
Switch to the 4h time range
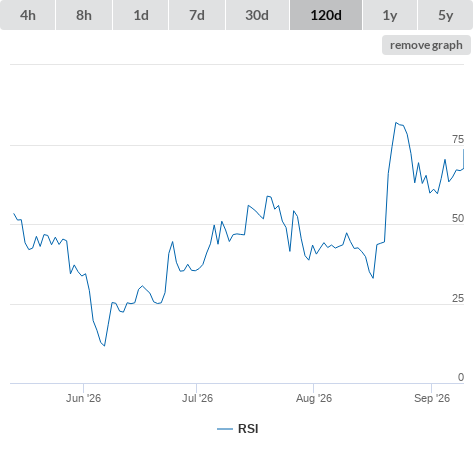[x=28, y=15]
